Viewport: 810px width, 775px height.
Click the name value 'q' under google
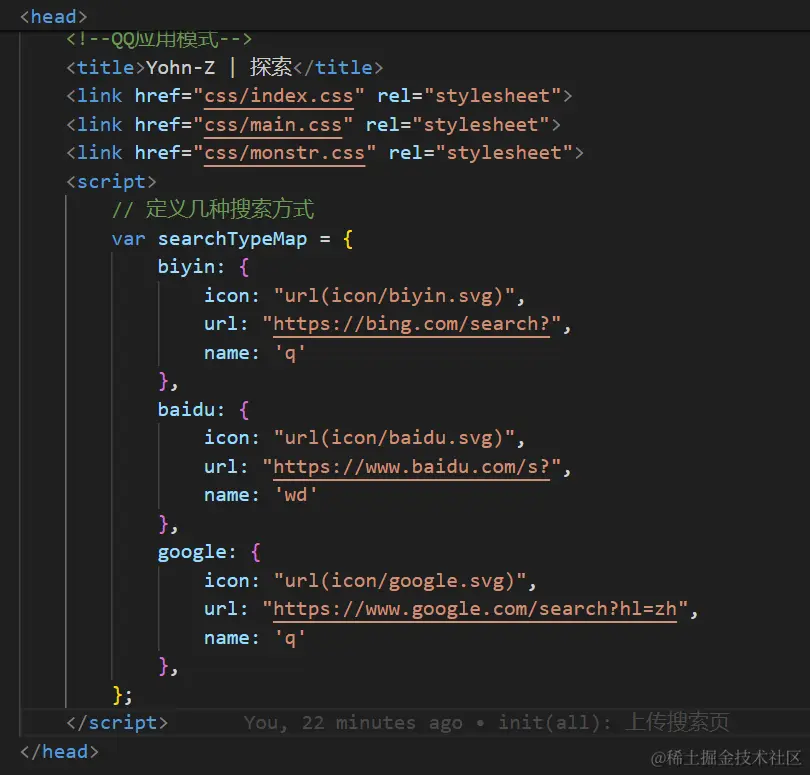290,638
